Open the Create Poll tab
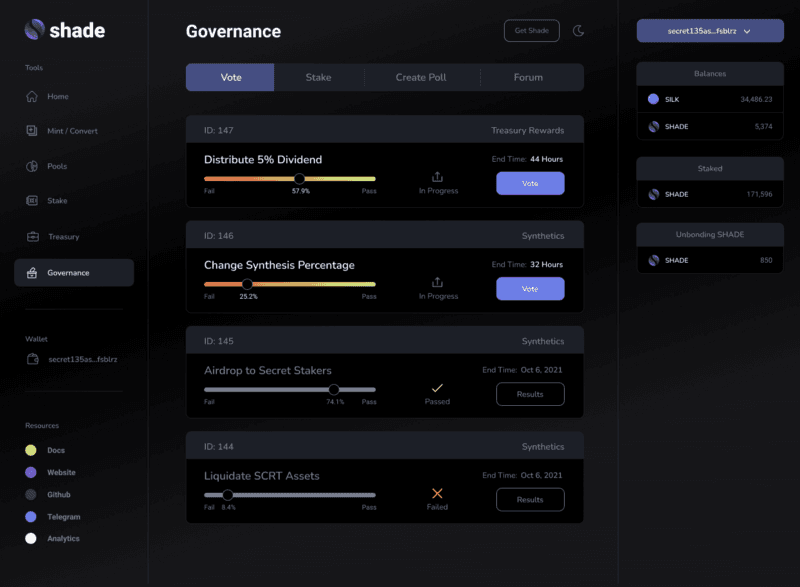The width and height of the screenshot is (800, 587). tap(421, 78)
